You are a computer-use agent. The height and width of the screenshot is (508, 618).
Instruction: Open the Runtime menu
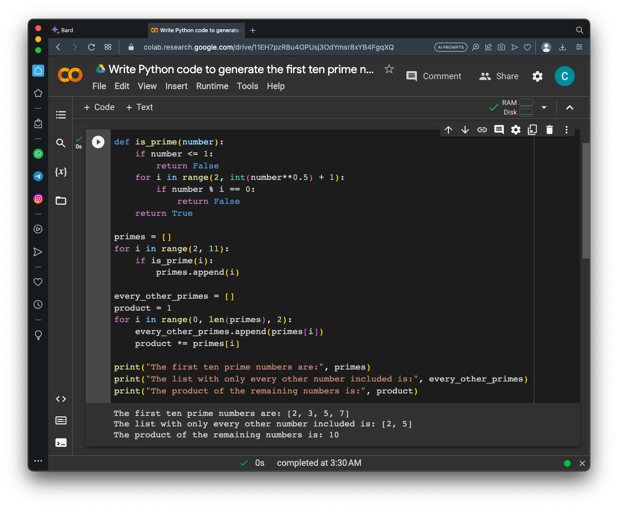[212, 87]
